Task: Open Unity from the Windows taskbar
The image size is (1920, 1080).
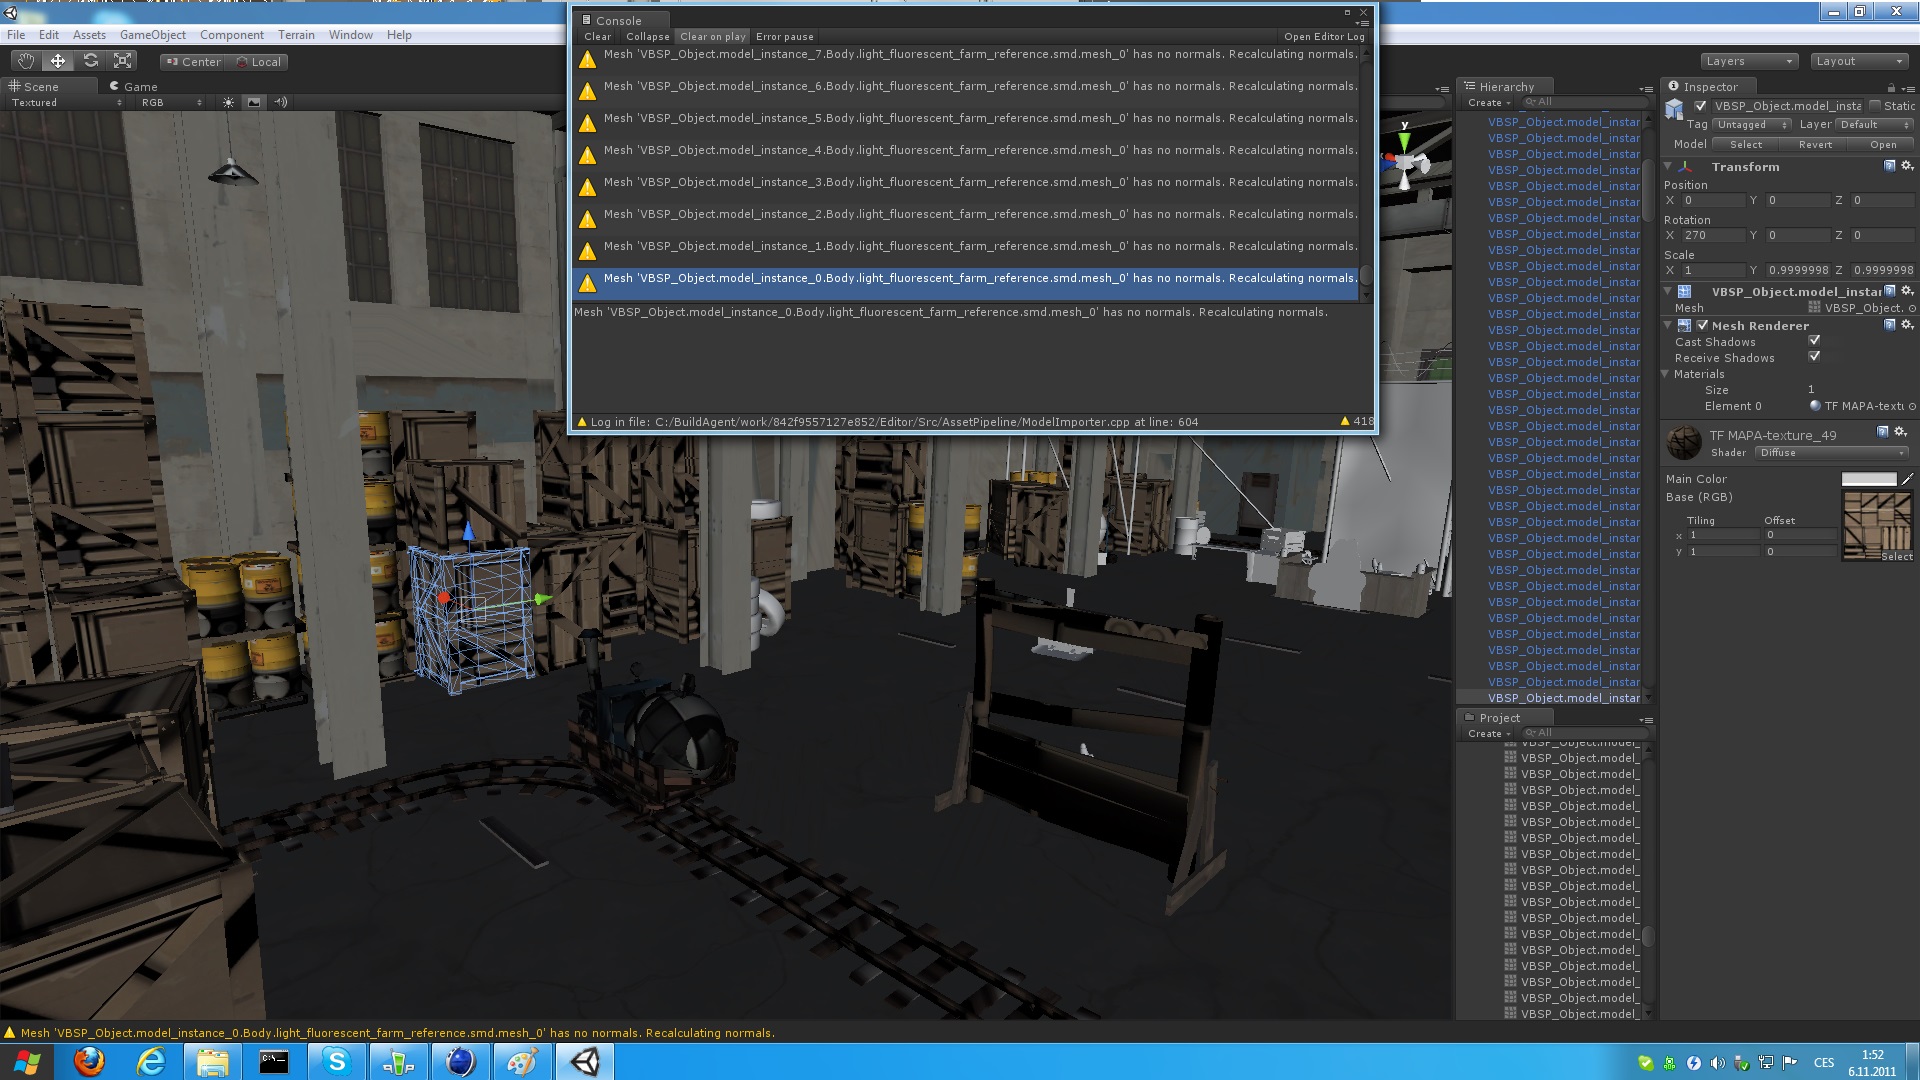Action: [584, 1062]
